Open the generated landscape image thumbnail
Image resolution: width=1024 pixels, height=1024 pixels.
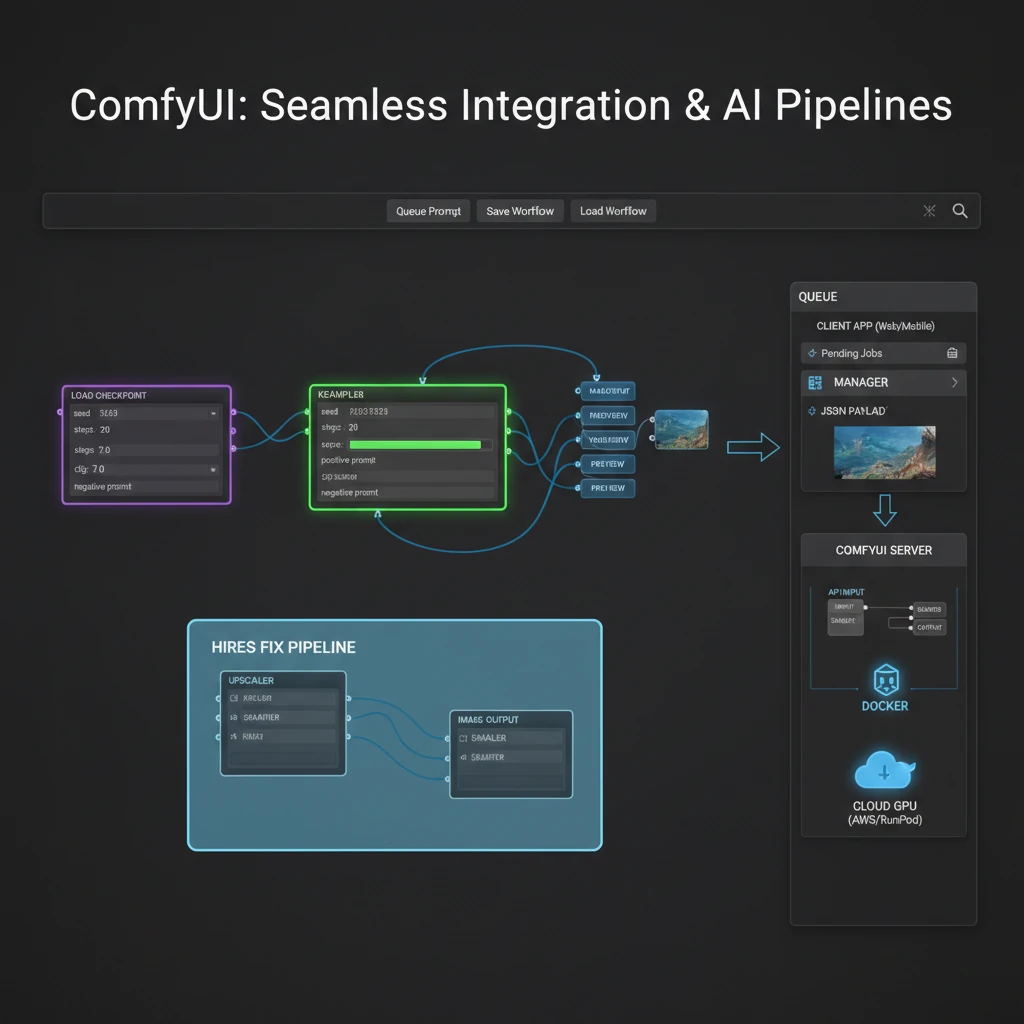coord(683,427)
